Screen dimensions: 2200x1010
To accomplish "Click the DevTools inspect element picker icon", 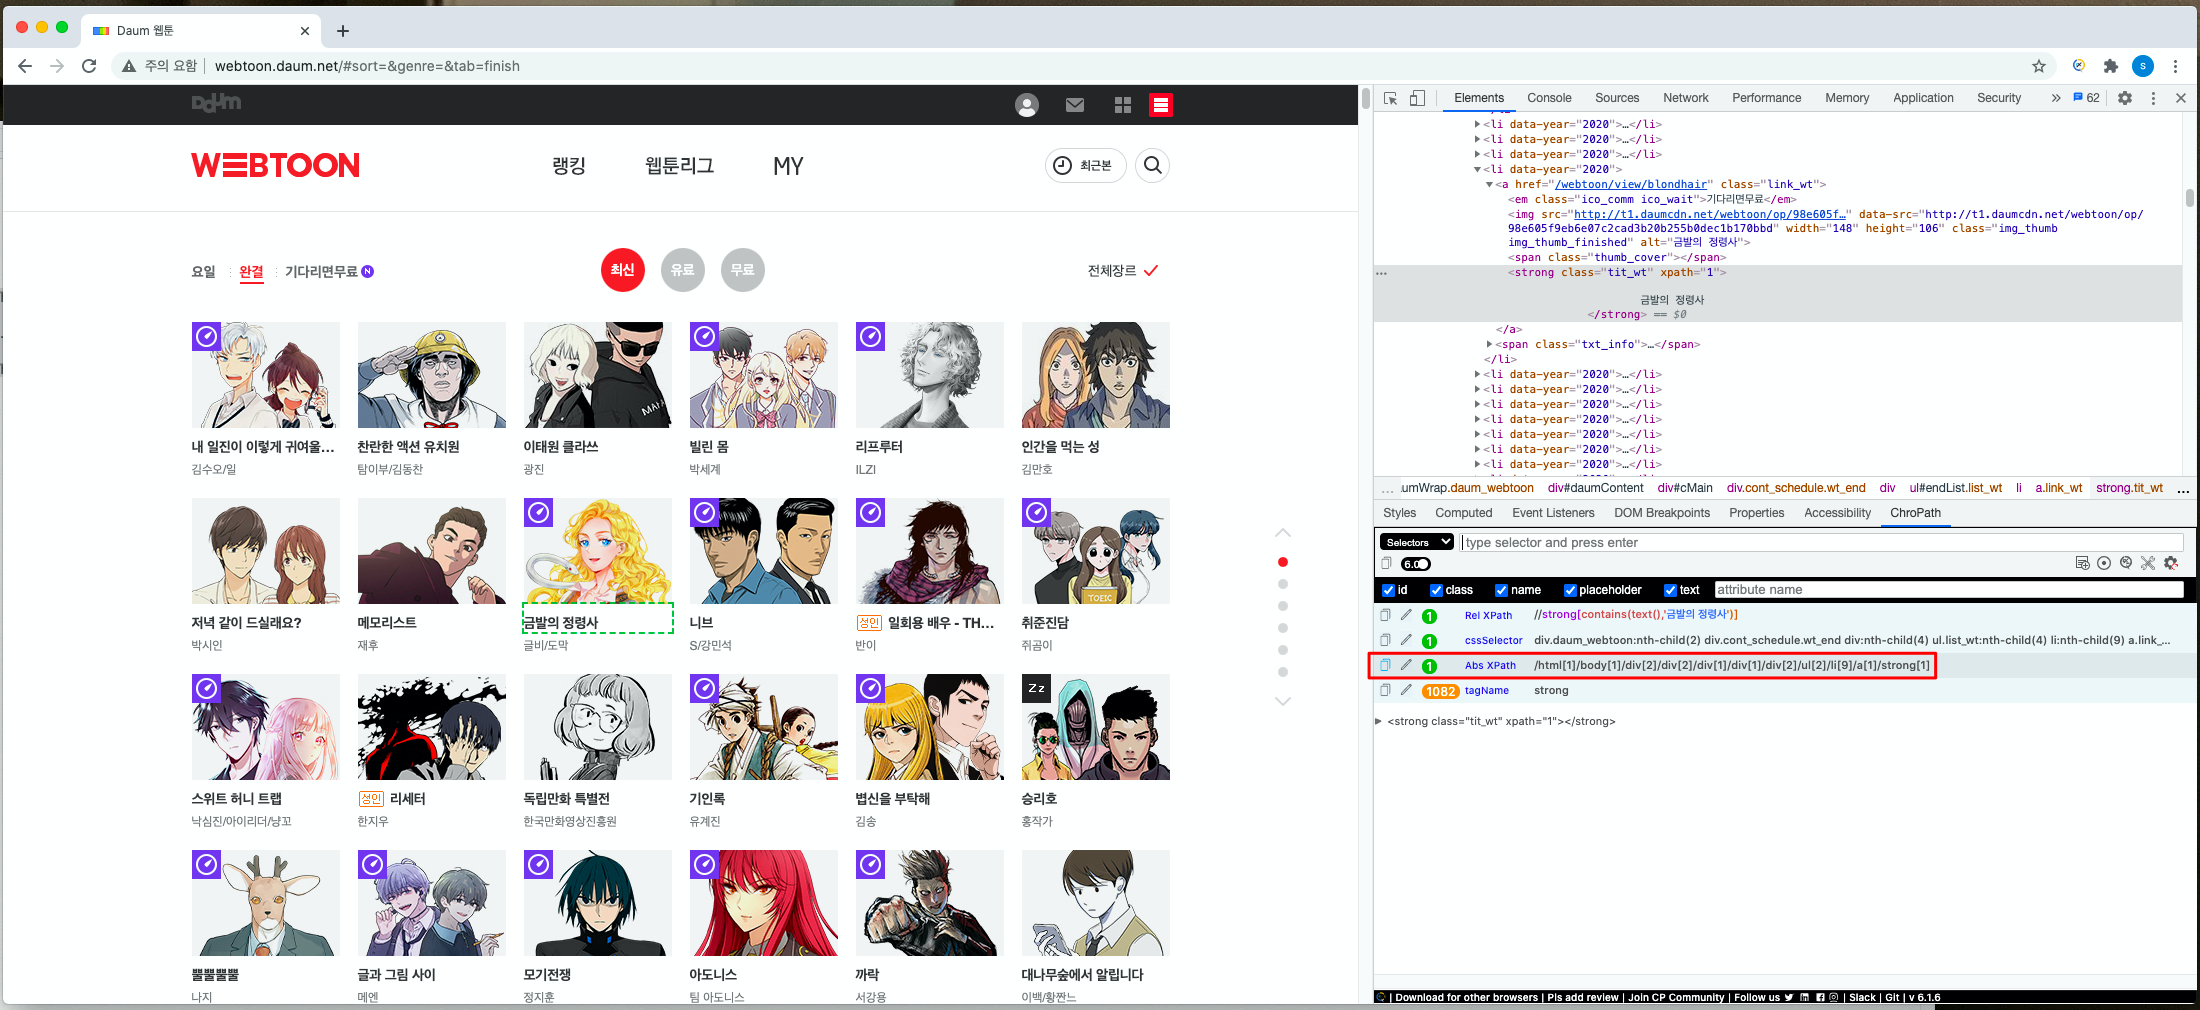I will [1390, 98].
